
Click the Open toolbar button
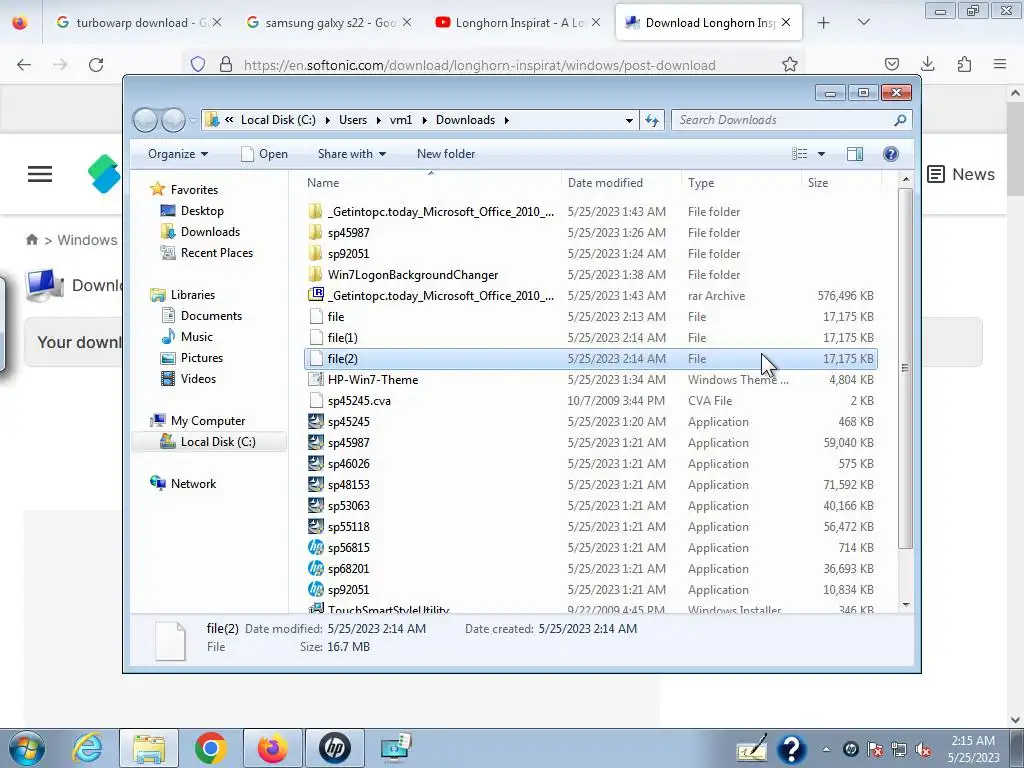(x=264, y=154)
